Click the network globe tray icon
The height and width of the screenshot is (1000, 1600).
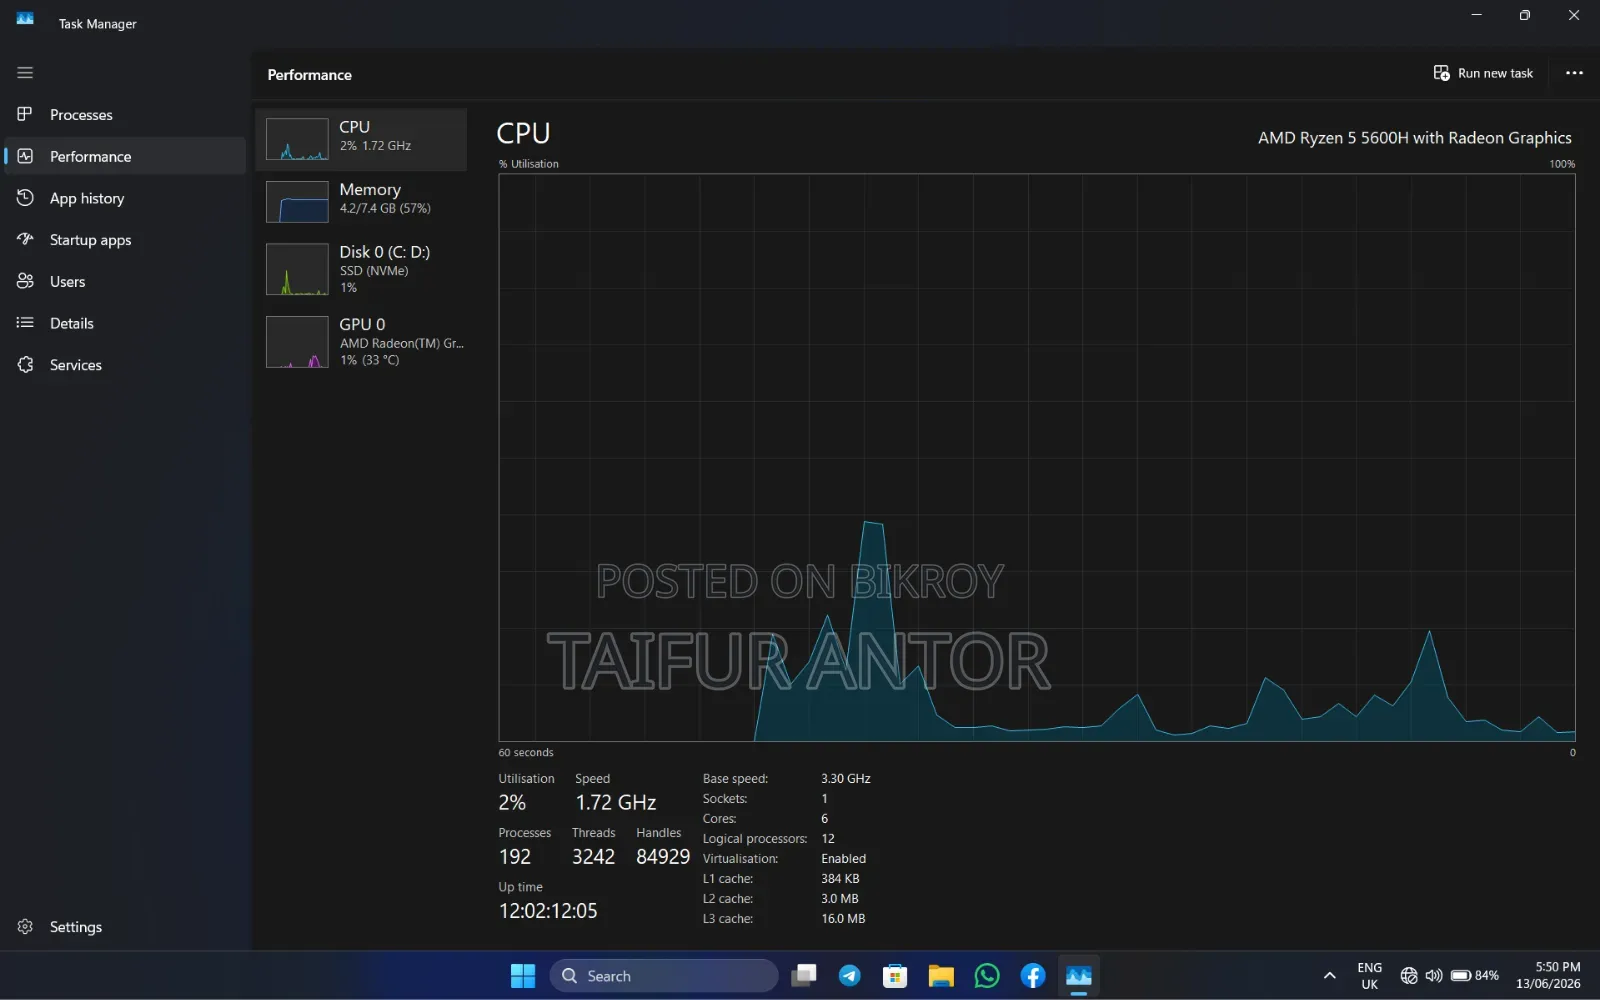tap(1409, 976)
